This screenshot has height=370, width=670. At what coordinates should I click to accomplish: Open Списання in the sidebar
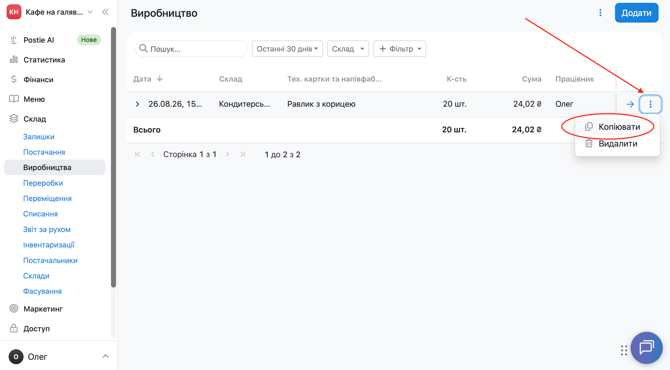[40, 214]
